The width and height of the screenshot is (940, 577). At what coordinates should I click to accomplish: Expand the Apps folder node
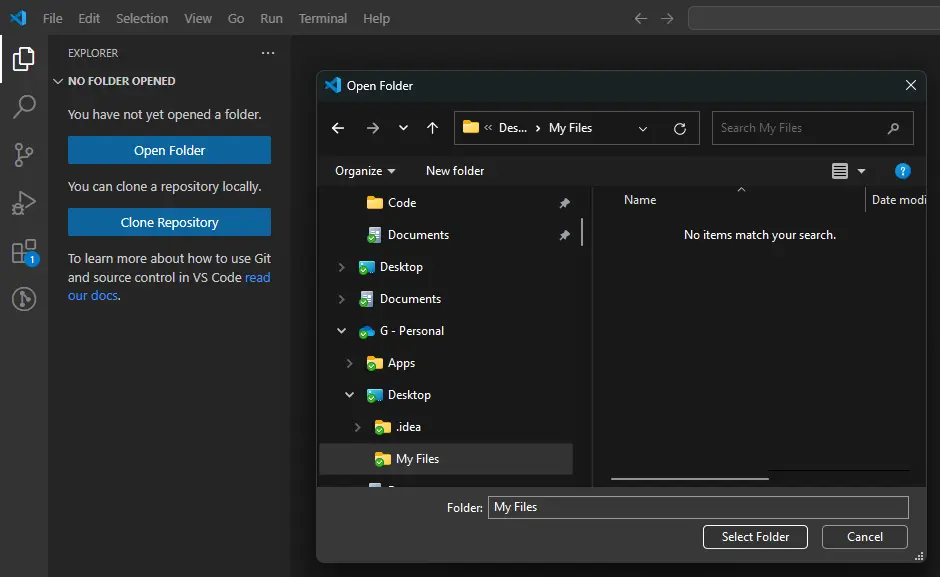350,363
